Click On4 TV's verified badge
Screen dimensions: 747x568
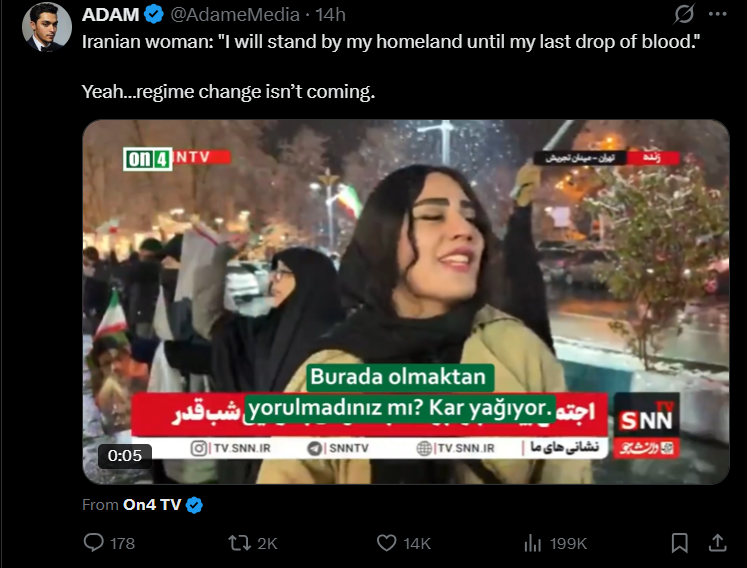[x=194, y=505]
